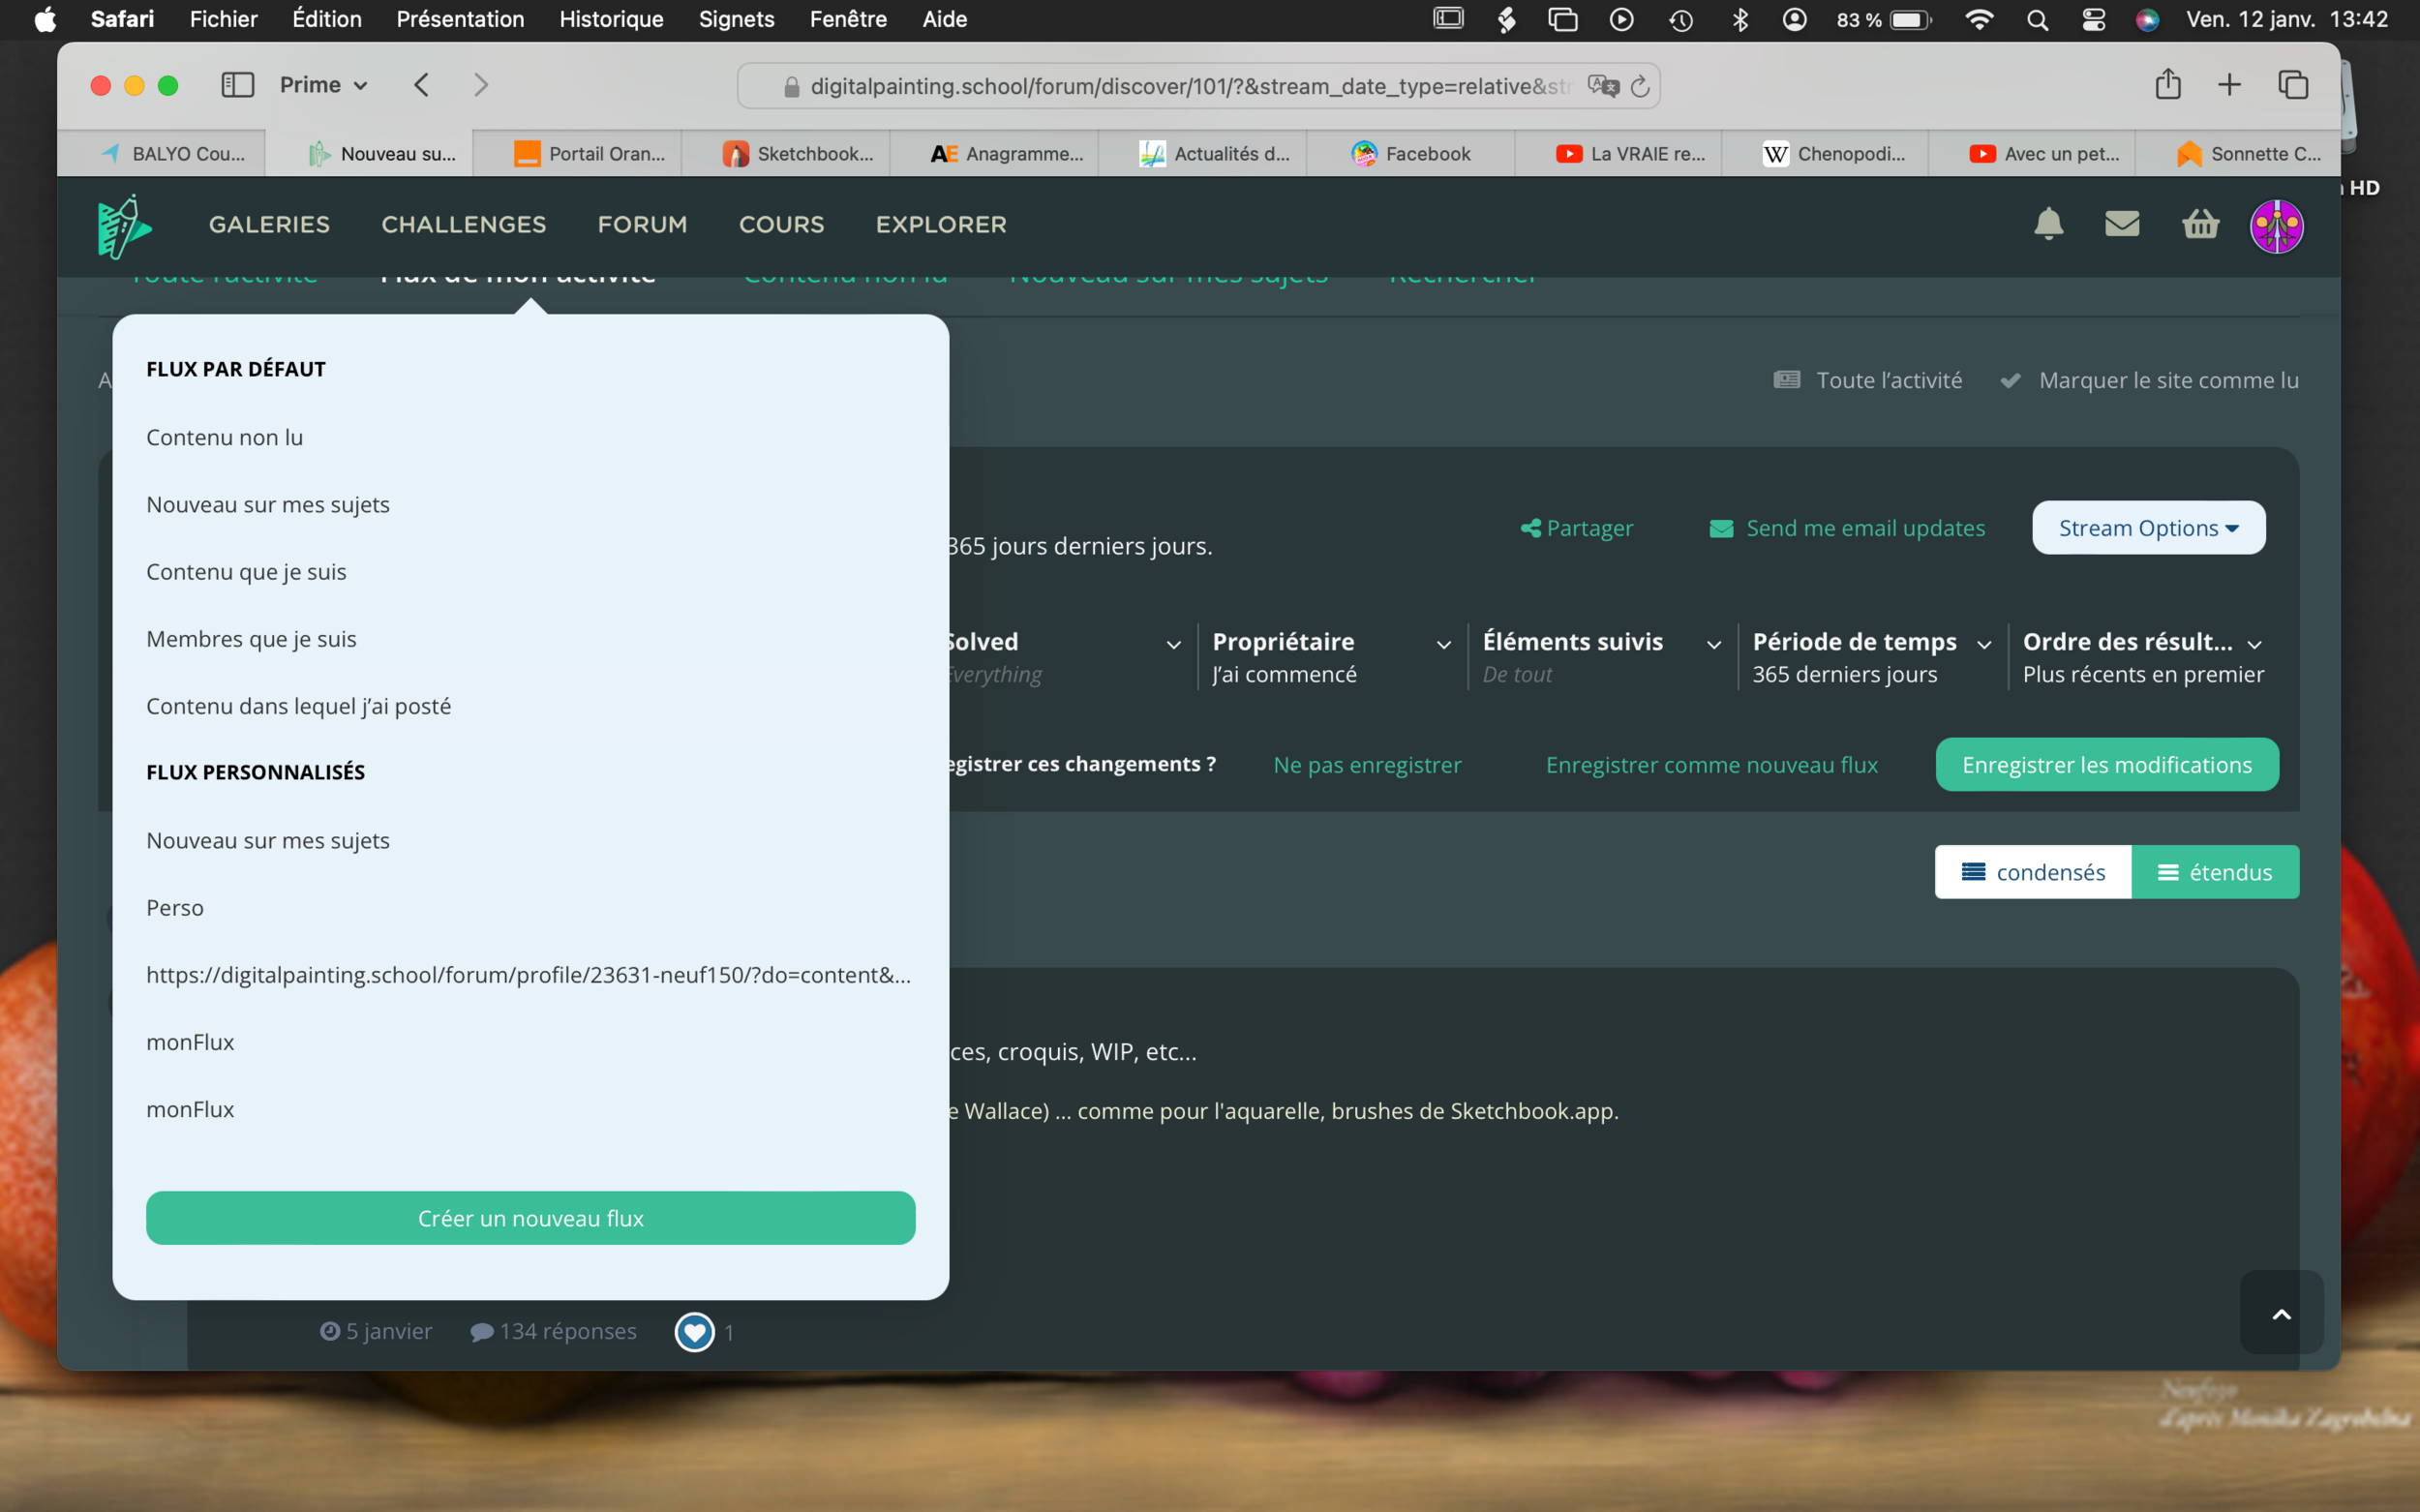
Task: Open the user avatar menu
Action: pyautogui.click(x=2276, y=226)
